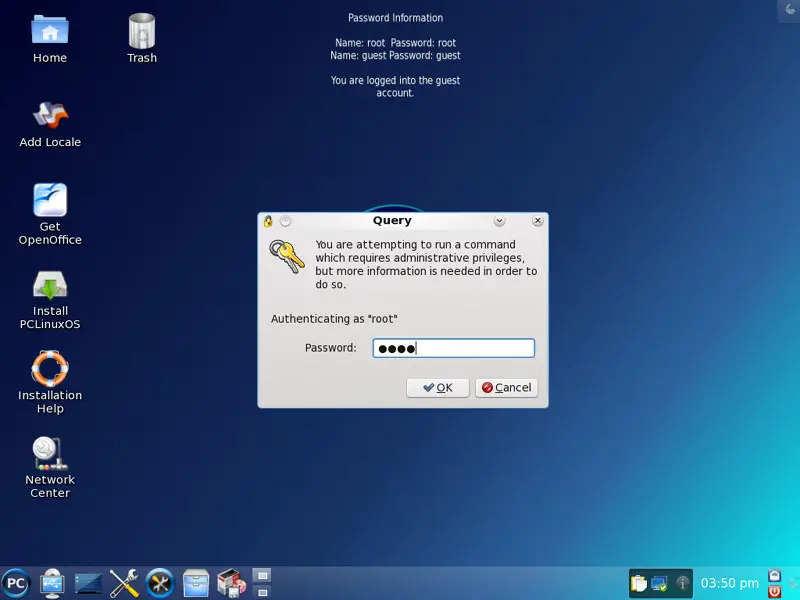The image size is (800, 600).
Task: Confirm the password with OK
Action: pyautogui.click(x=437, y=388)
